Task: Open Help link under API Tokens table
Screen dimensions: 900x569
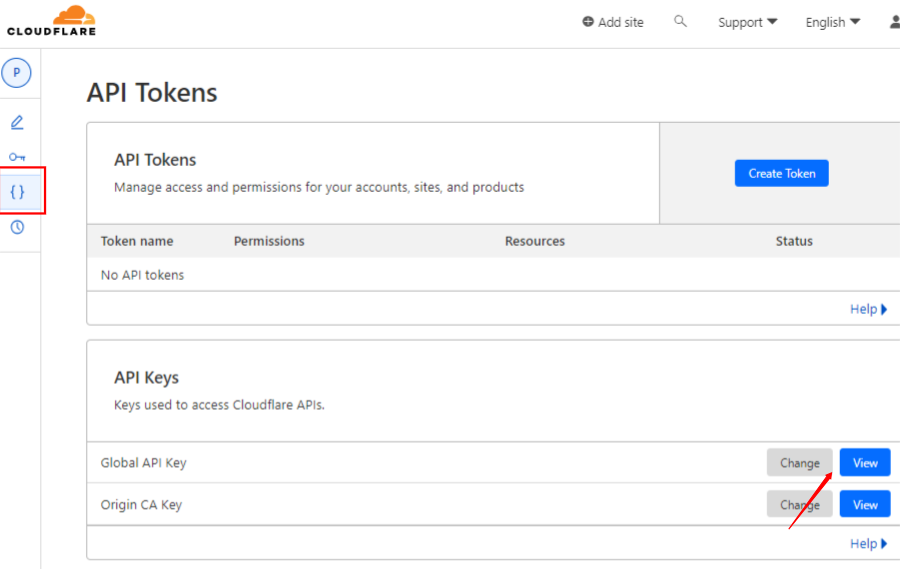Action: 868,309
